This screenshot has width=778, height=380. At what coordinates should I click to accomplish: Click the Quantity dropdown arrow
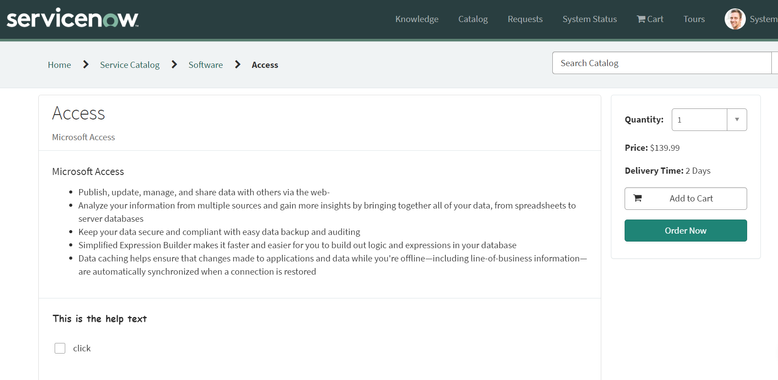[737, 120]
